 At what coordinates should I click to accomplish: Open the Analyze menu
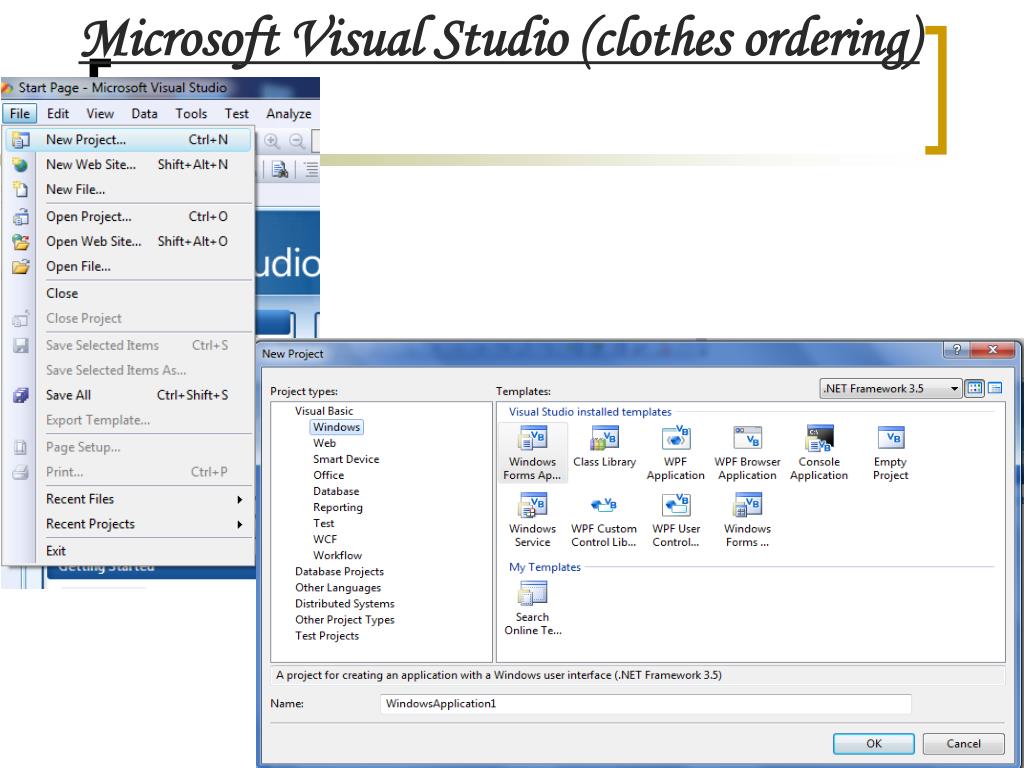pos(289,114)
